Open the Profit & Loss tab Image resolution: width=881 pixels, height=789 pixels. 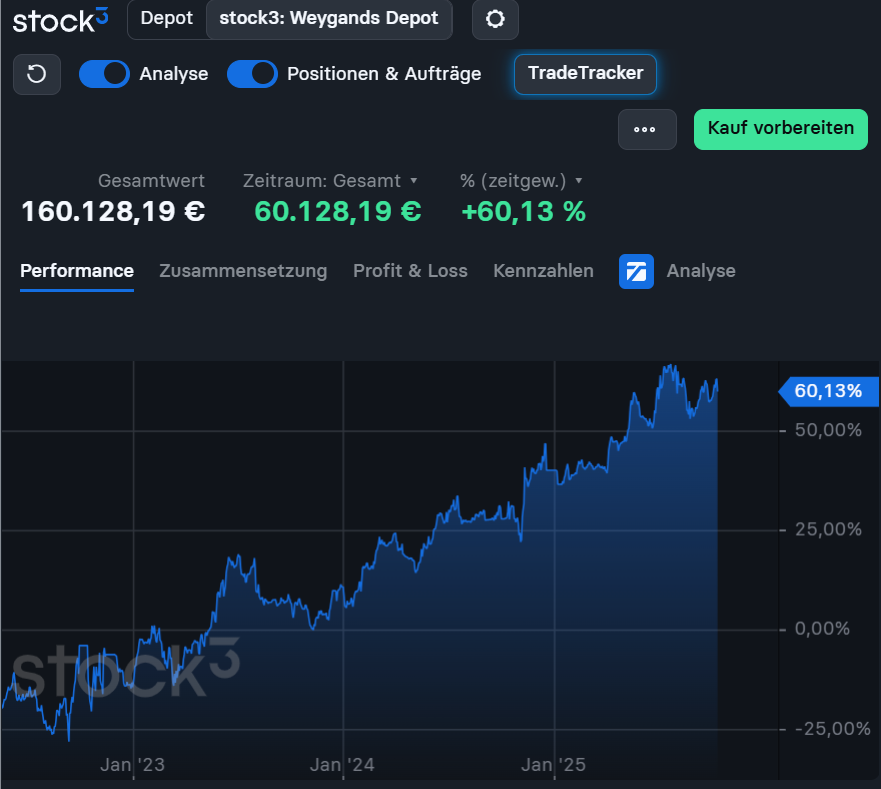(410, 271)
